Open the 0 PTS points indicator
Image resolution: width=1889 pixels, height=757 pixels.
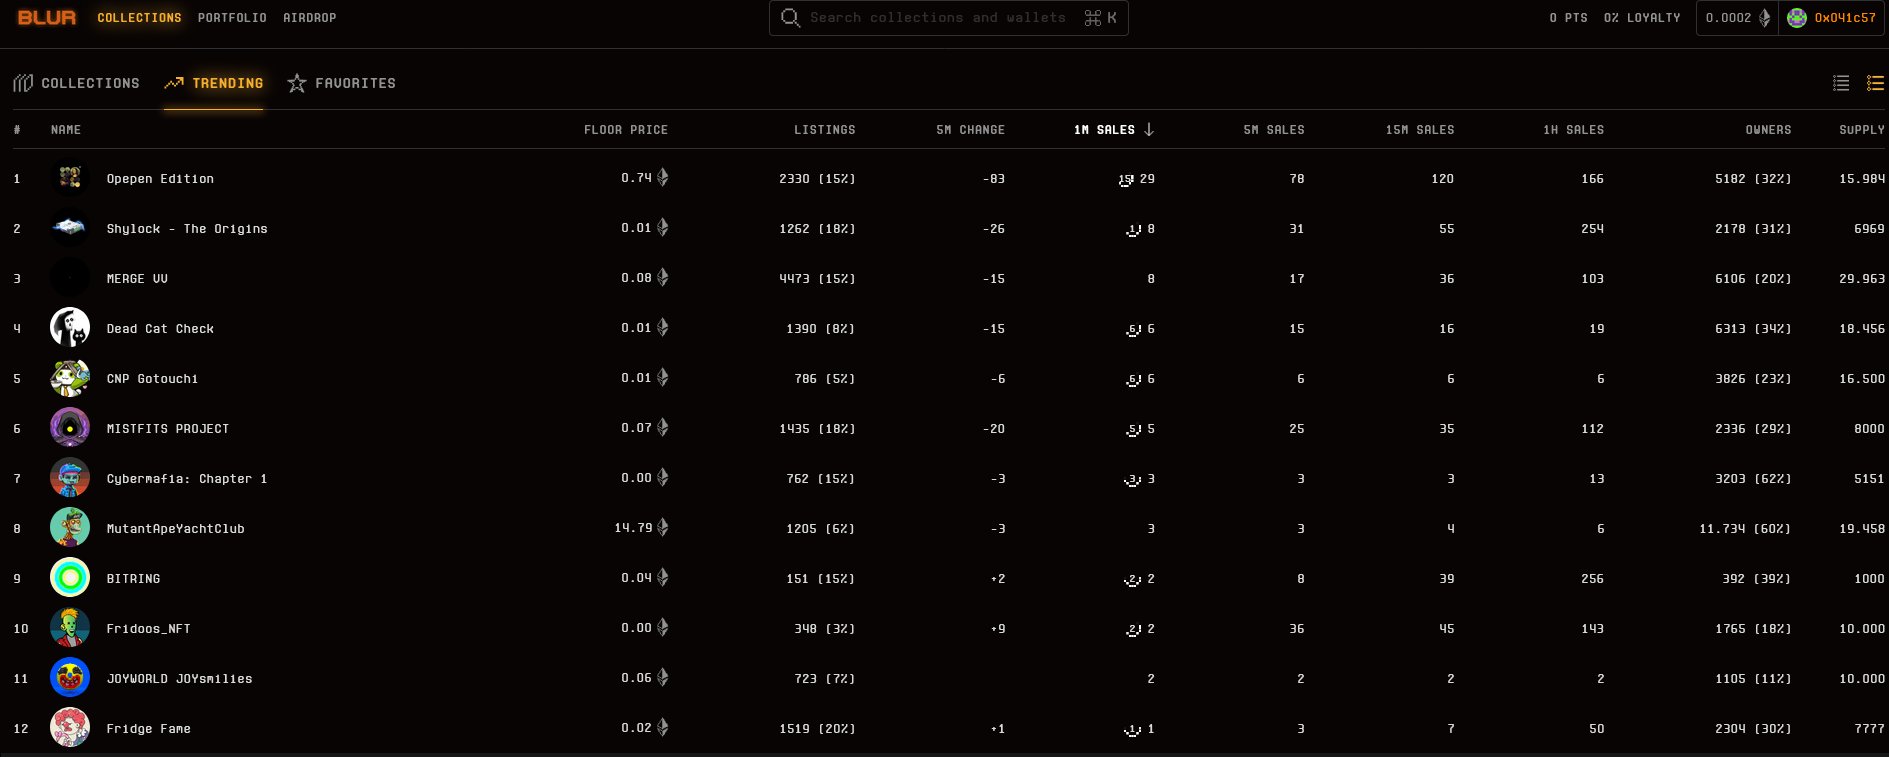pos(1568,18)
